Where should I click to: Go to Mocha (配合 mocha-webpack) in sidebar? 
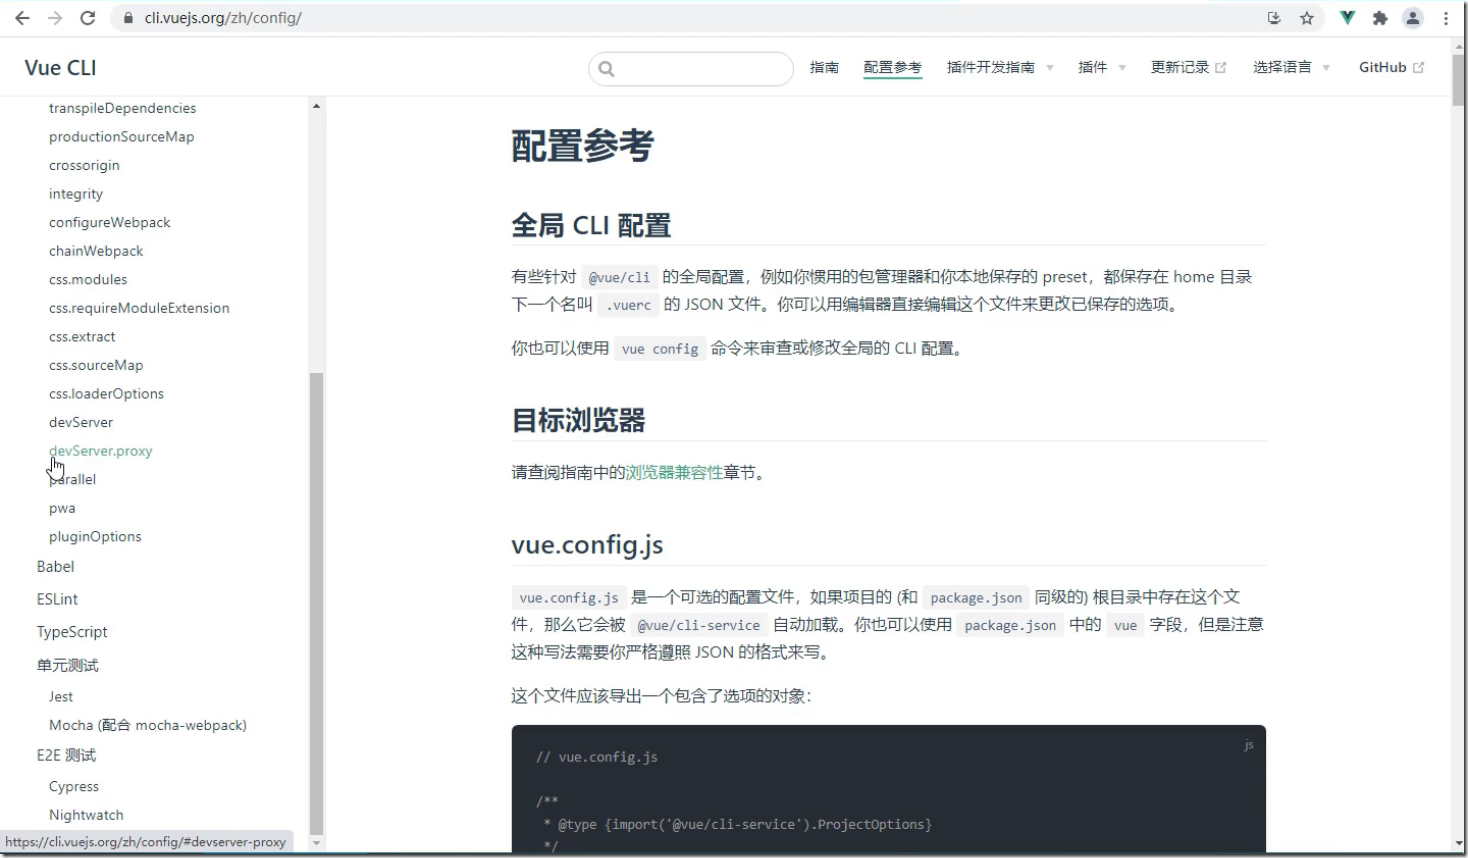[148, 725]
